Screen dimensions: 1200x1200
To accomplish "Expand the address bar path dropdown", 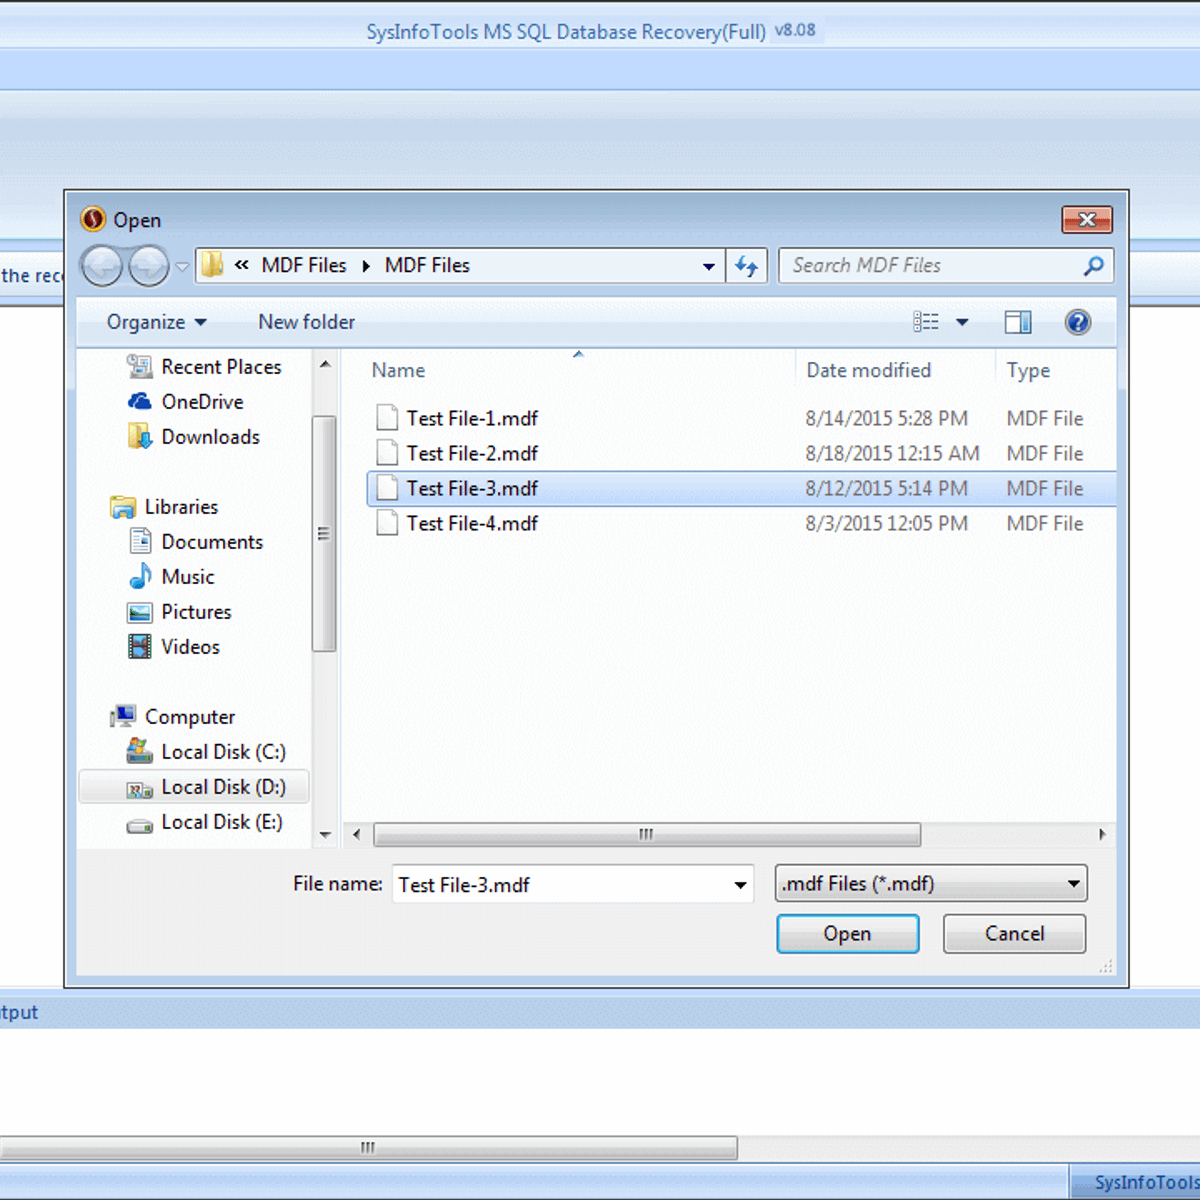I will click(x=708, y=266).
